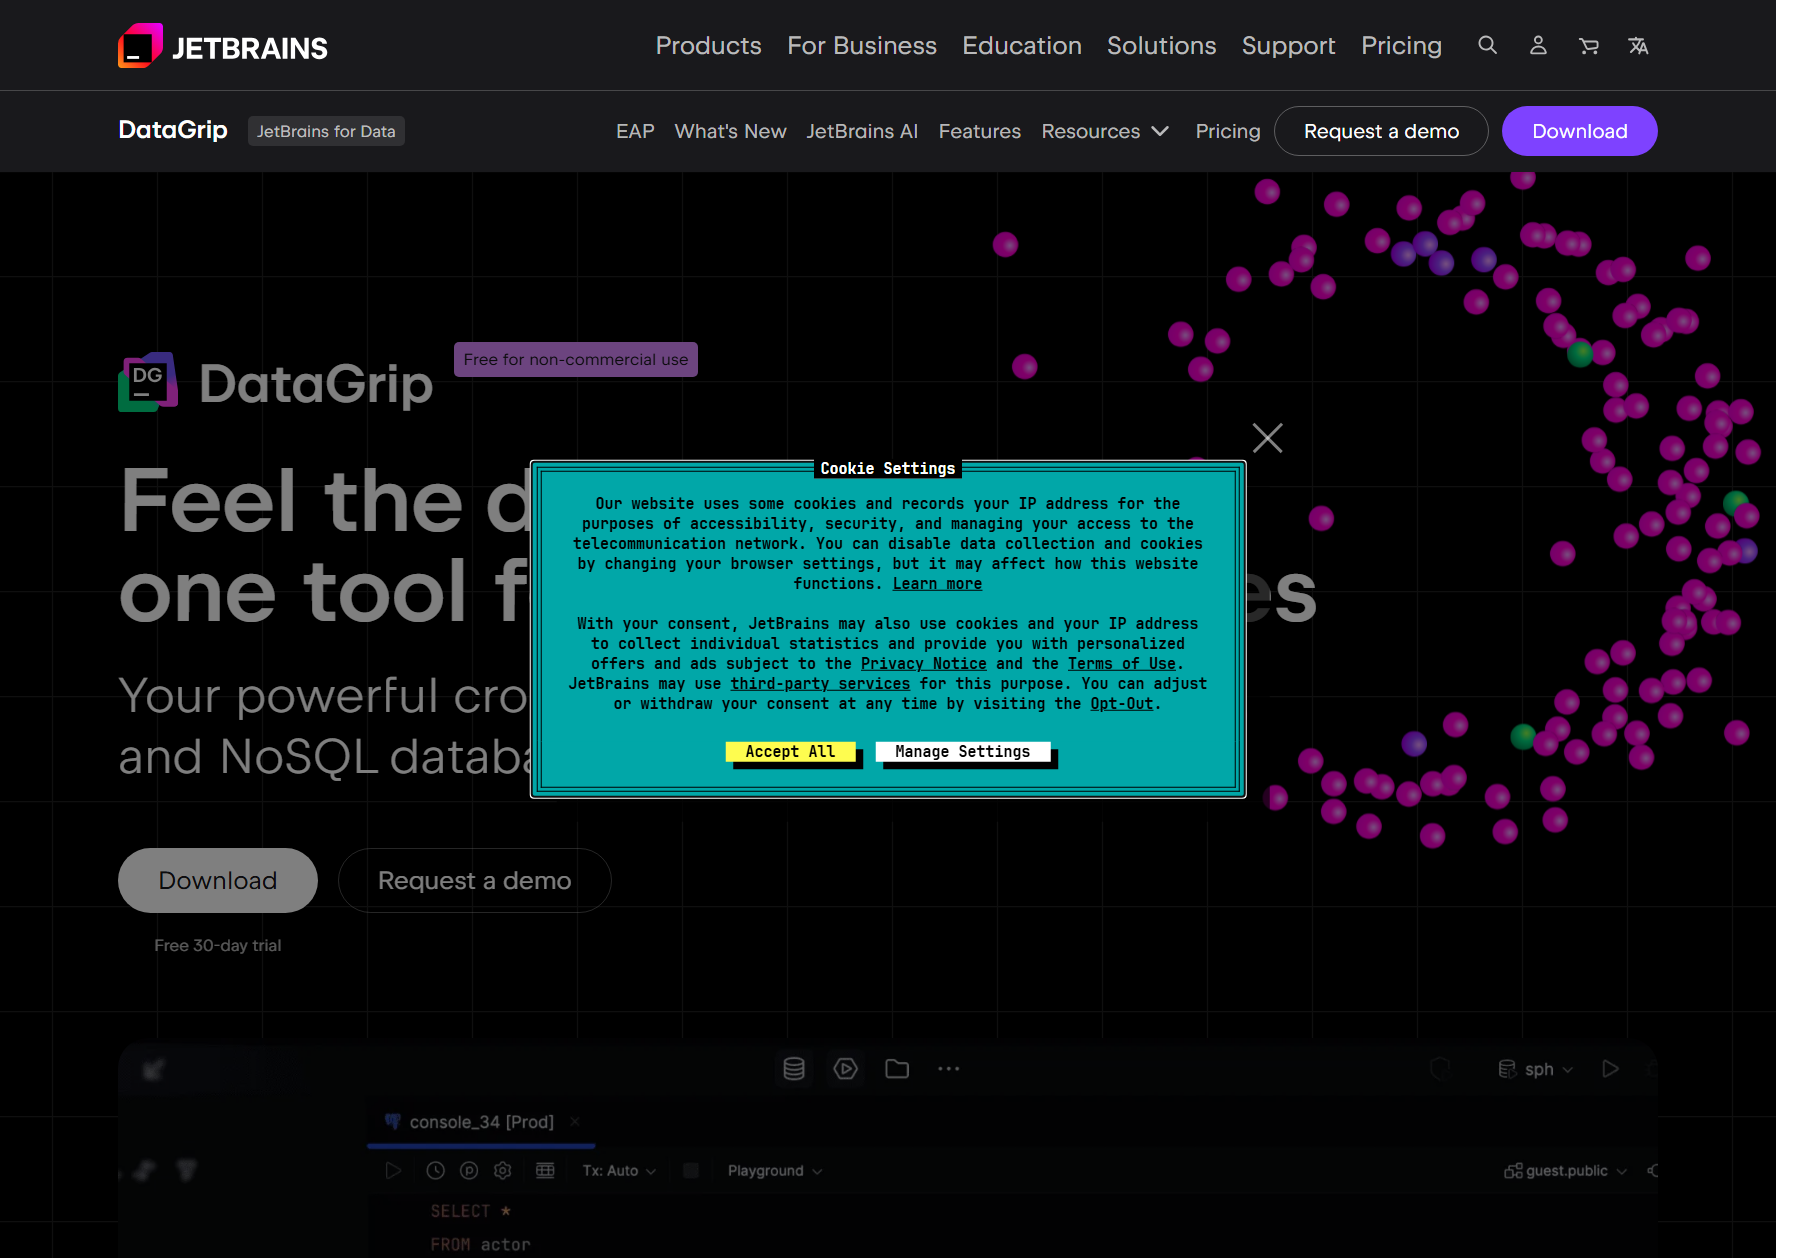The width and height of the screenshot is (1795, 1258).
Task: Click the console settings gear icon
Action: pos(503,1170)
